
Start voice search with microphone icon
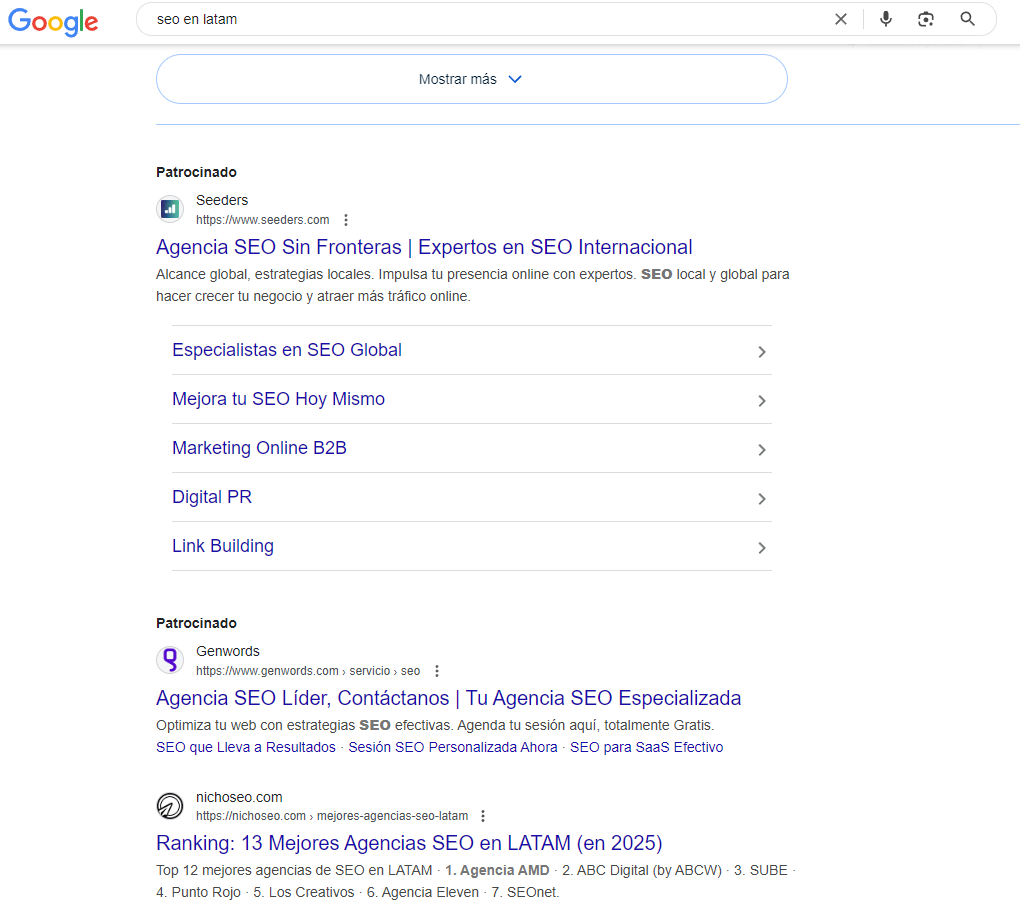pos(885,19)
